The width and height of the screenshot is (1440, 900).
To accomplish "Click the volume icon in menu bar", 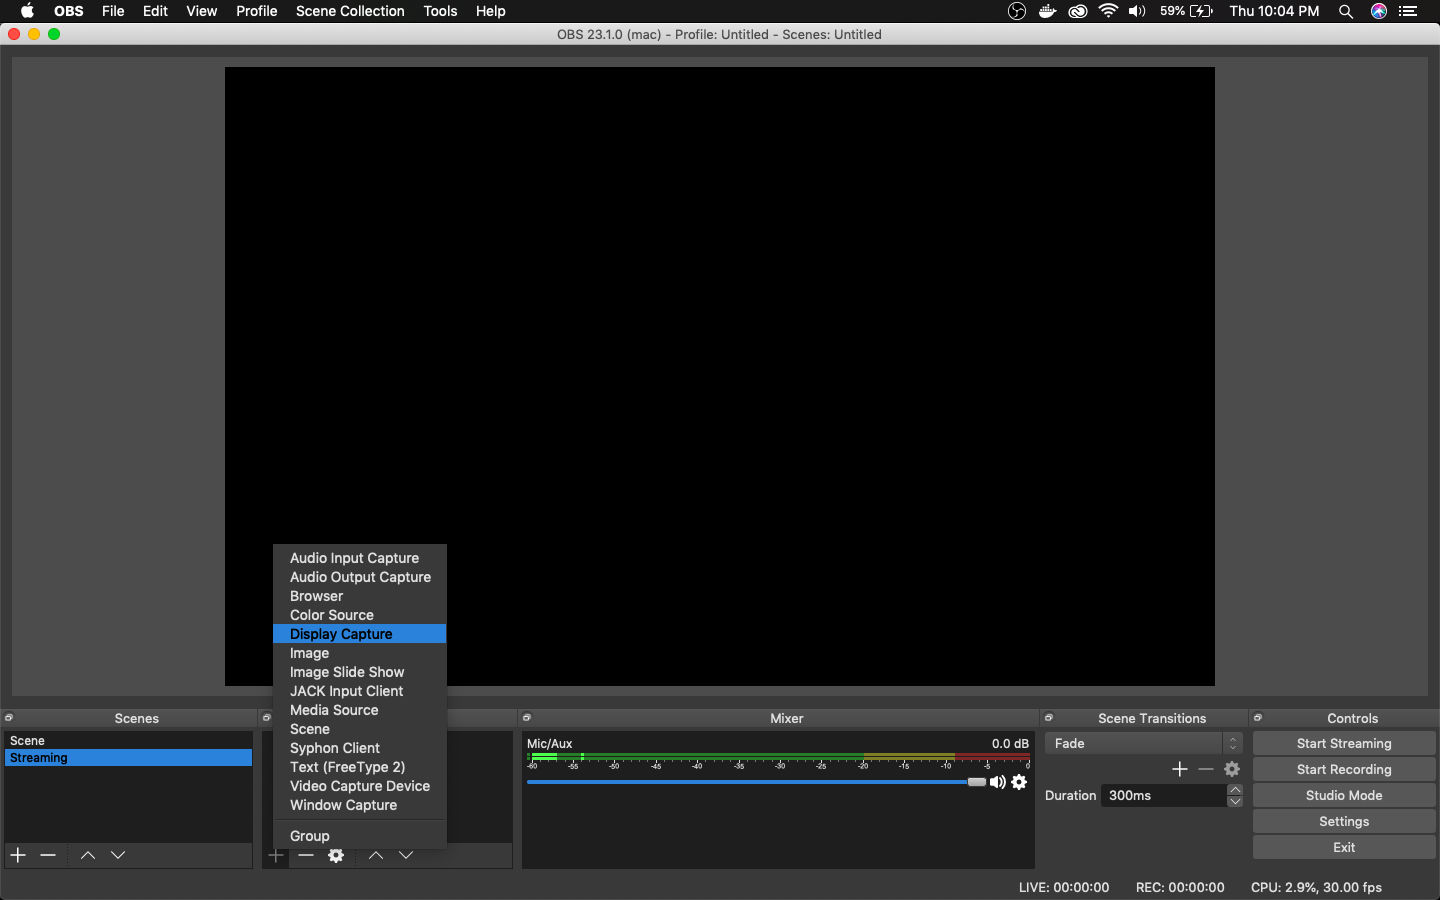I will tap(1137, 11).
